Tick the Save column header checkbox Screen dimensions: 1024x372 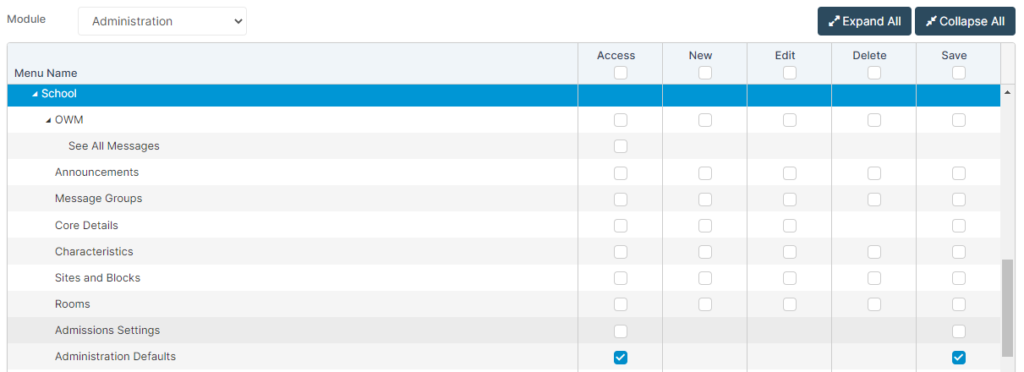coord(959,73)
